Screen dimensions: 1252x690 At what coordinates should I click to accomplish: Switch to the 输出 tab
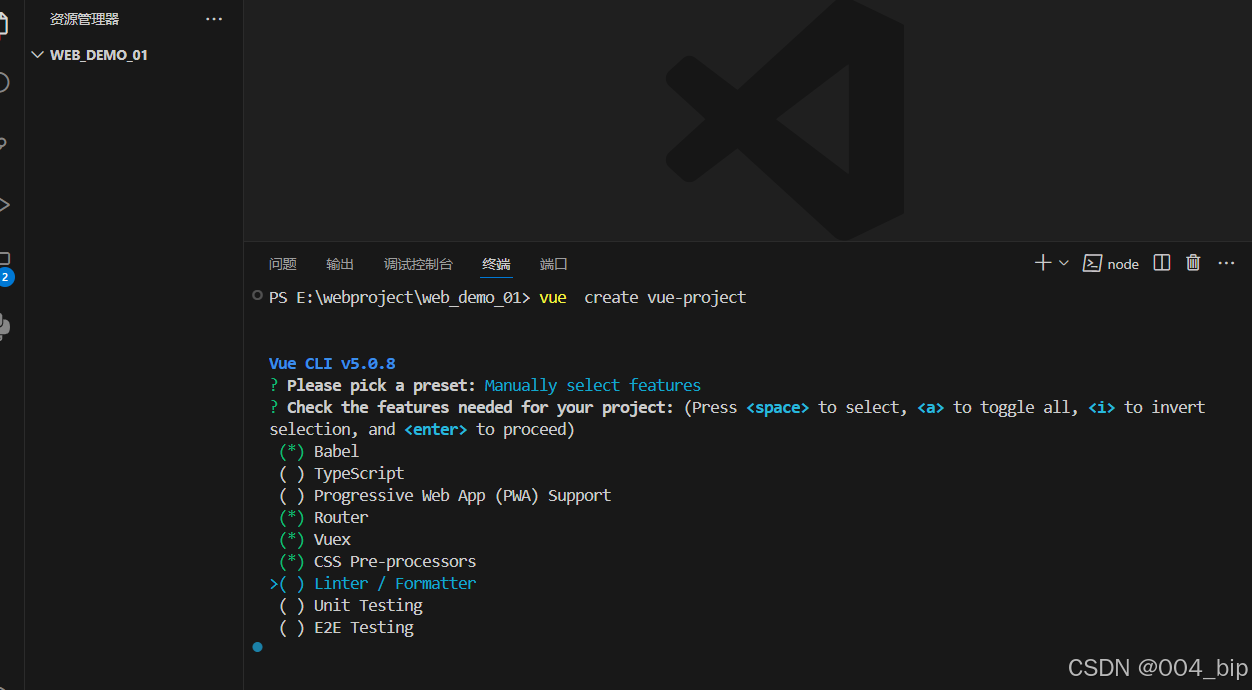[x=340, y=264]
